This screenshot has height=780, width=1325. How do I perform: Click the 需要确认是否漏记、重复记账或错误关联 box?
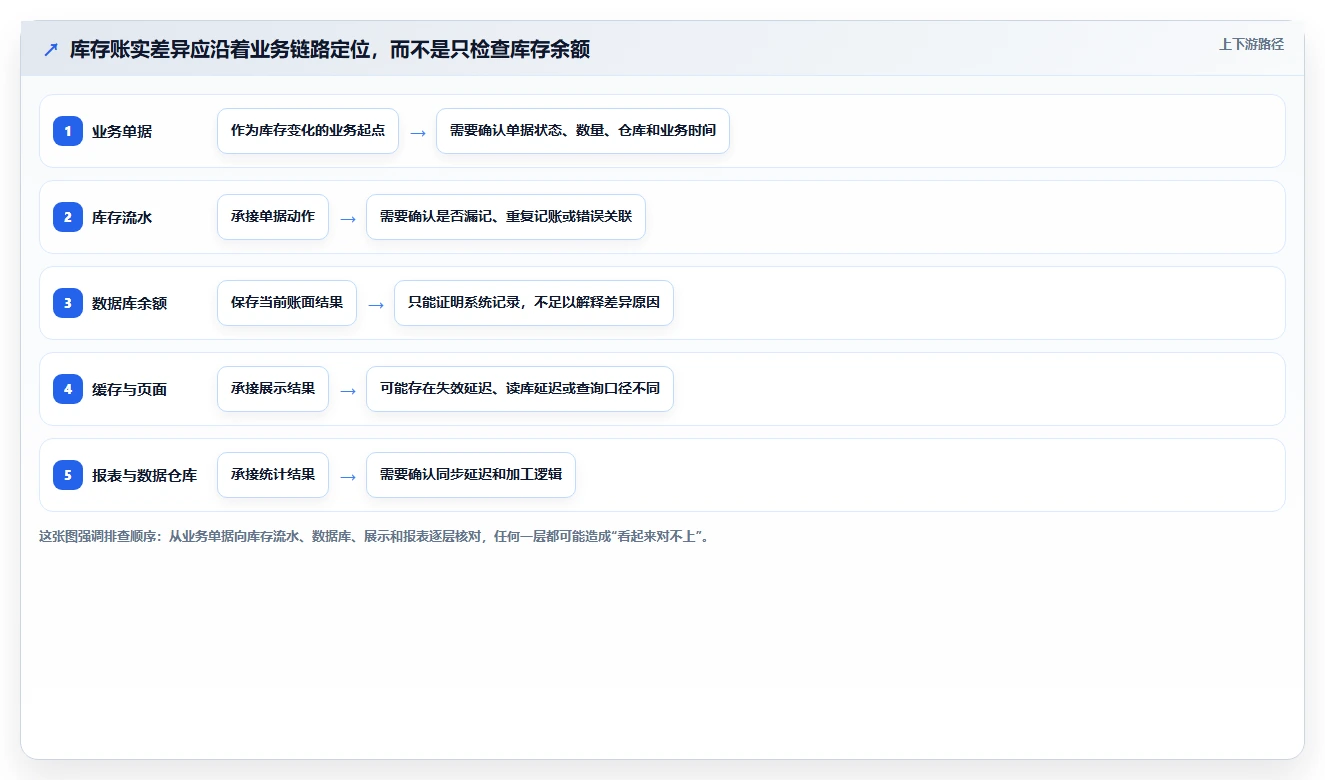click(x=506, y=217)
